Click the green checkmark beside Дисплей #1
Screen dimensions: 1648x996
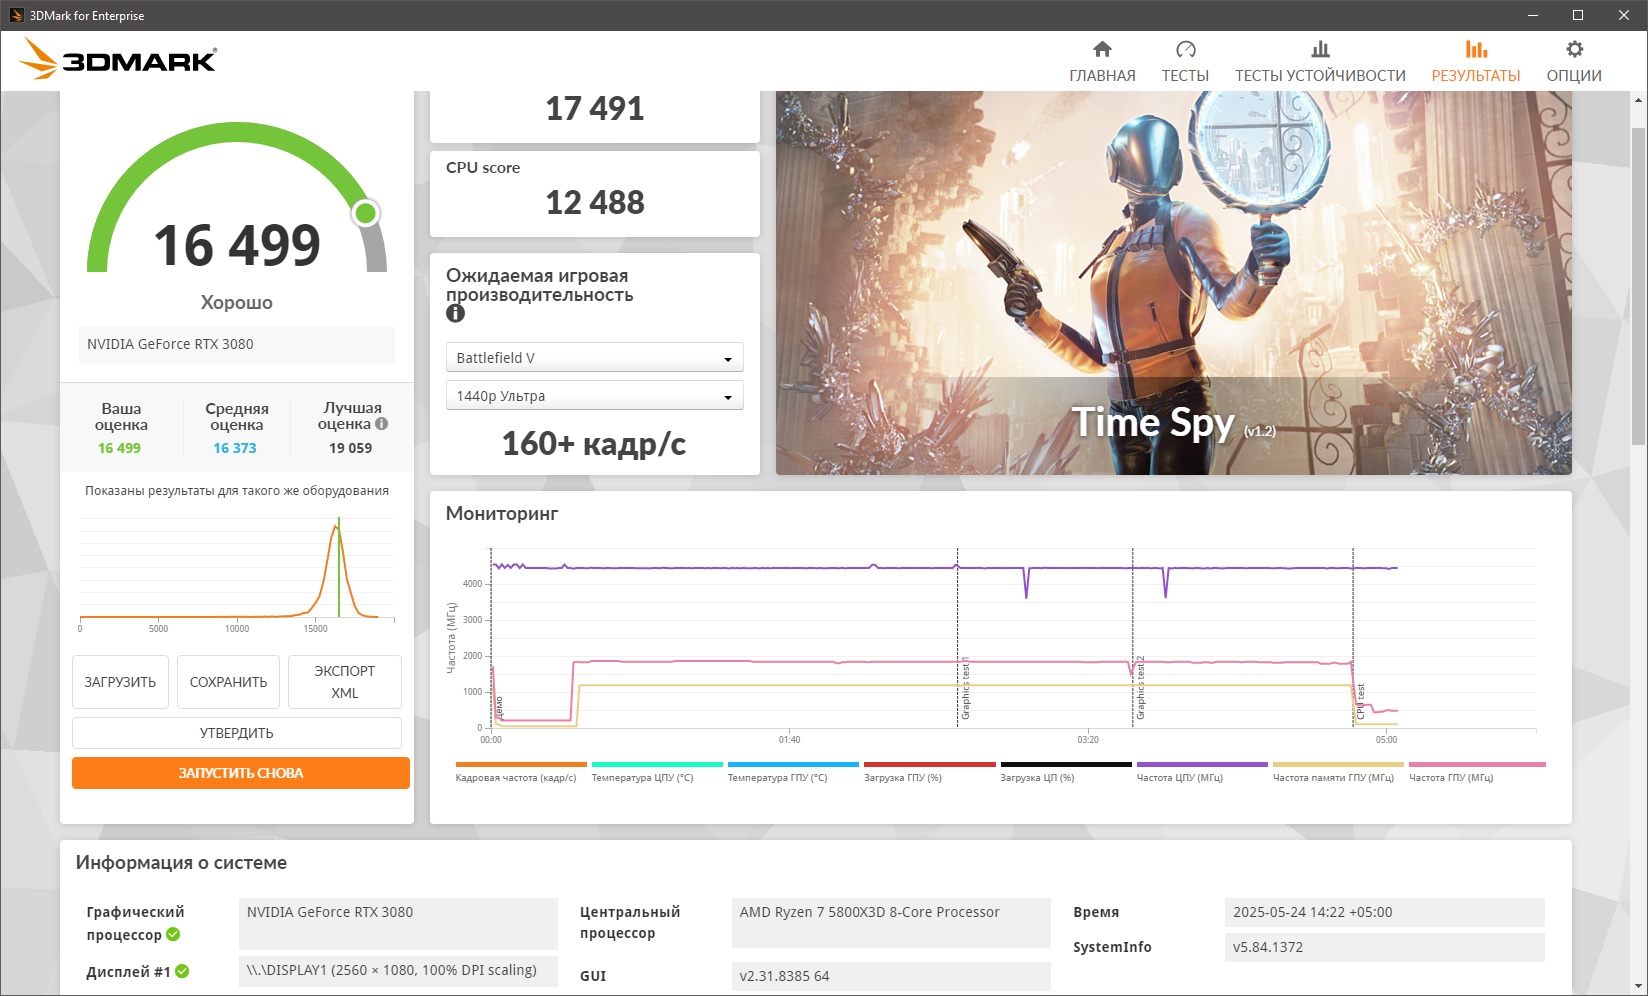coord(182,971)
